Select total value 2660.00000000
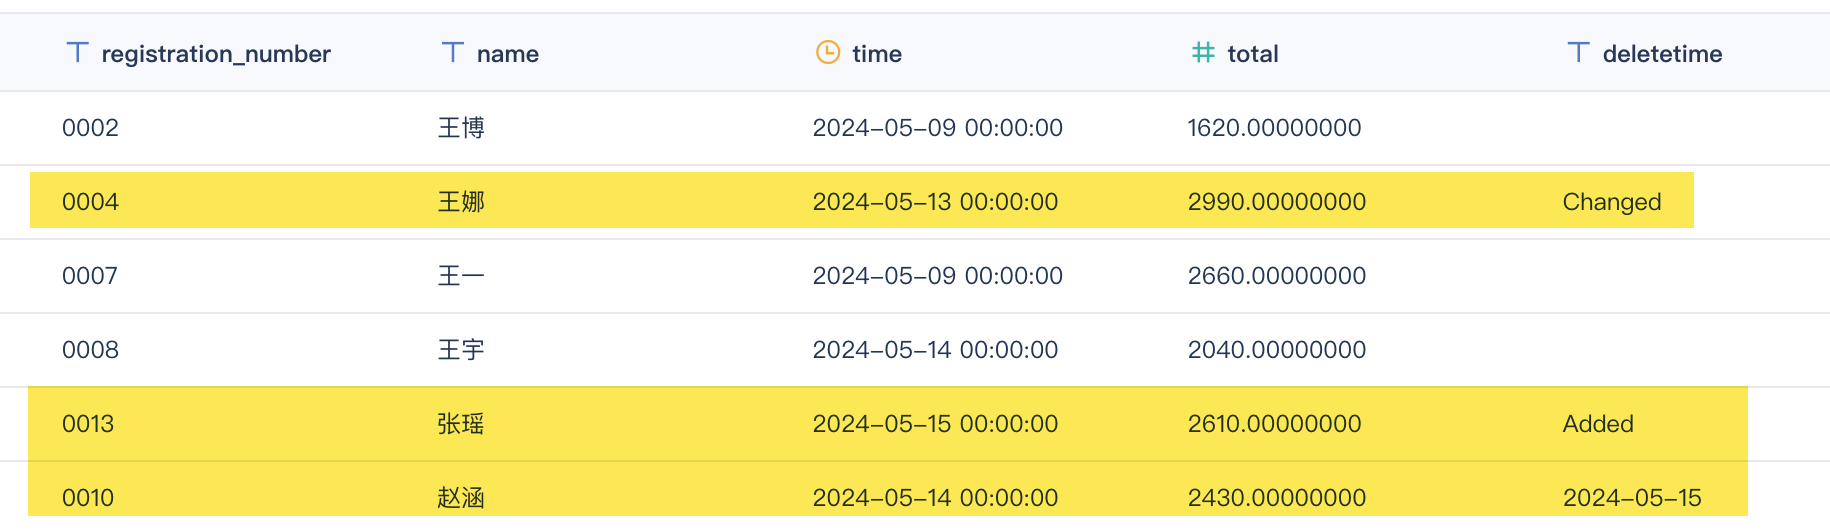The image size is (1830, 532). pyautogui.click(x=1277, y=276)
